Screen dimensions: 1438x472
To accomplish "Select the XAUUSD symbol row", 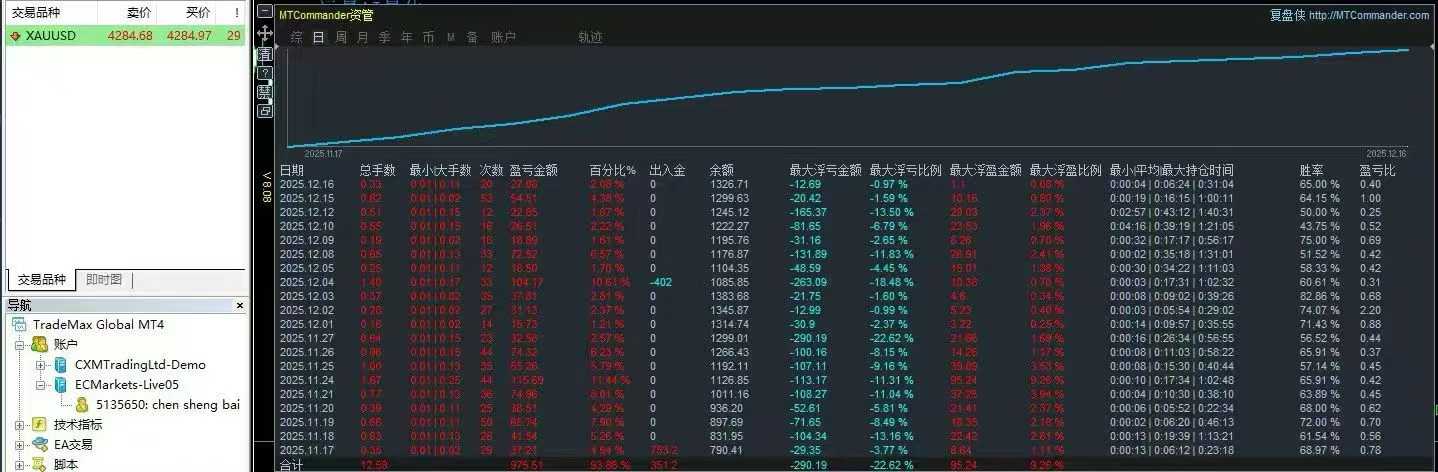I will pyautogui.click(x=125, y=35).
